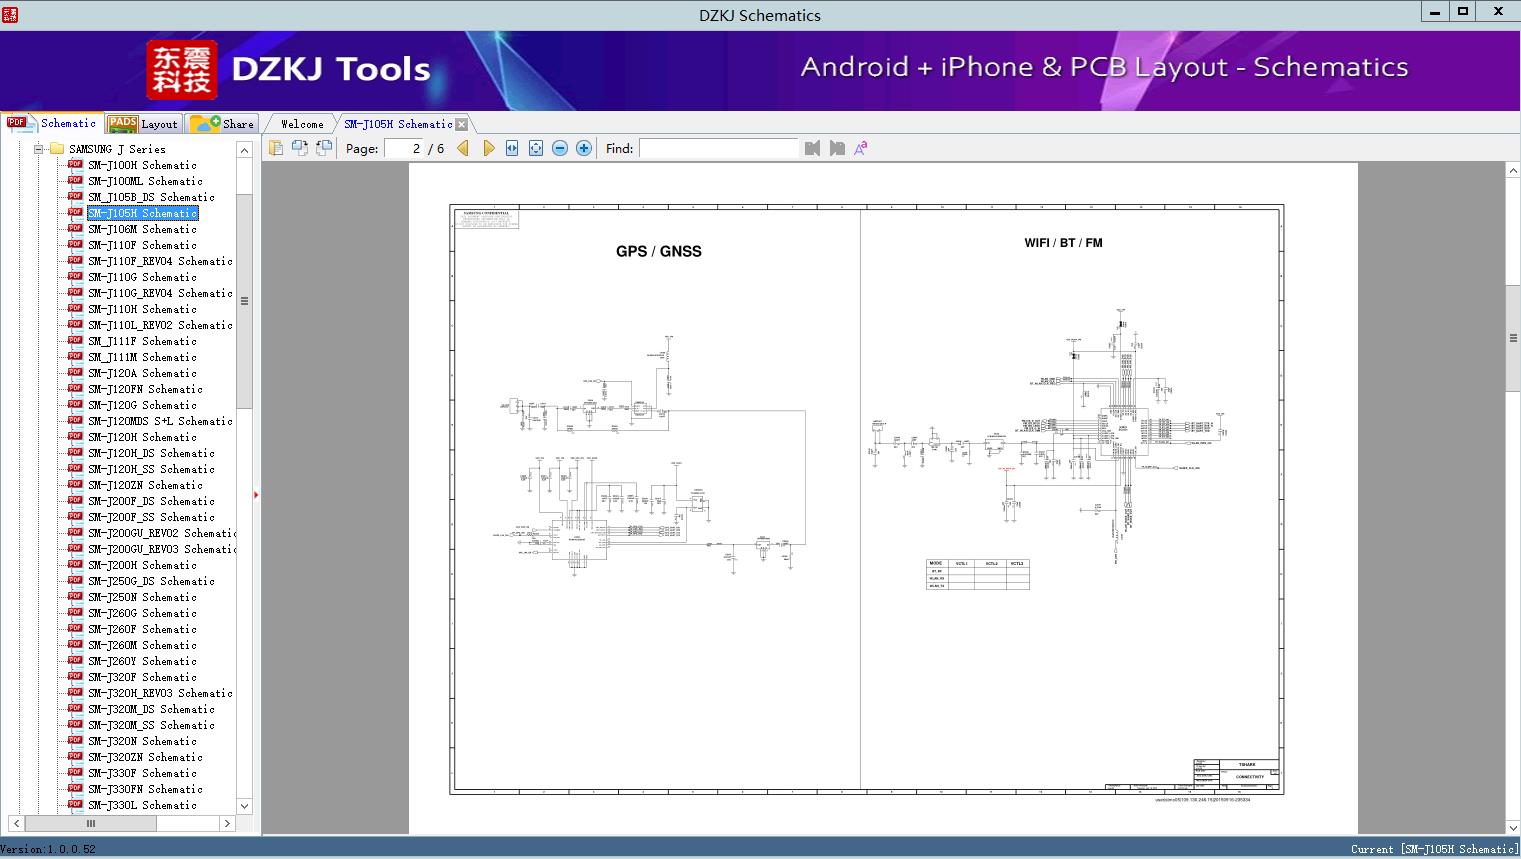Click the Find text input field
The height and width of the screenshot is (859, 1521).
(718, 148)
